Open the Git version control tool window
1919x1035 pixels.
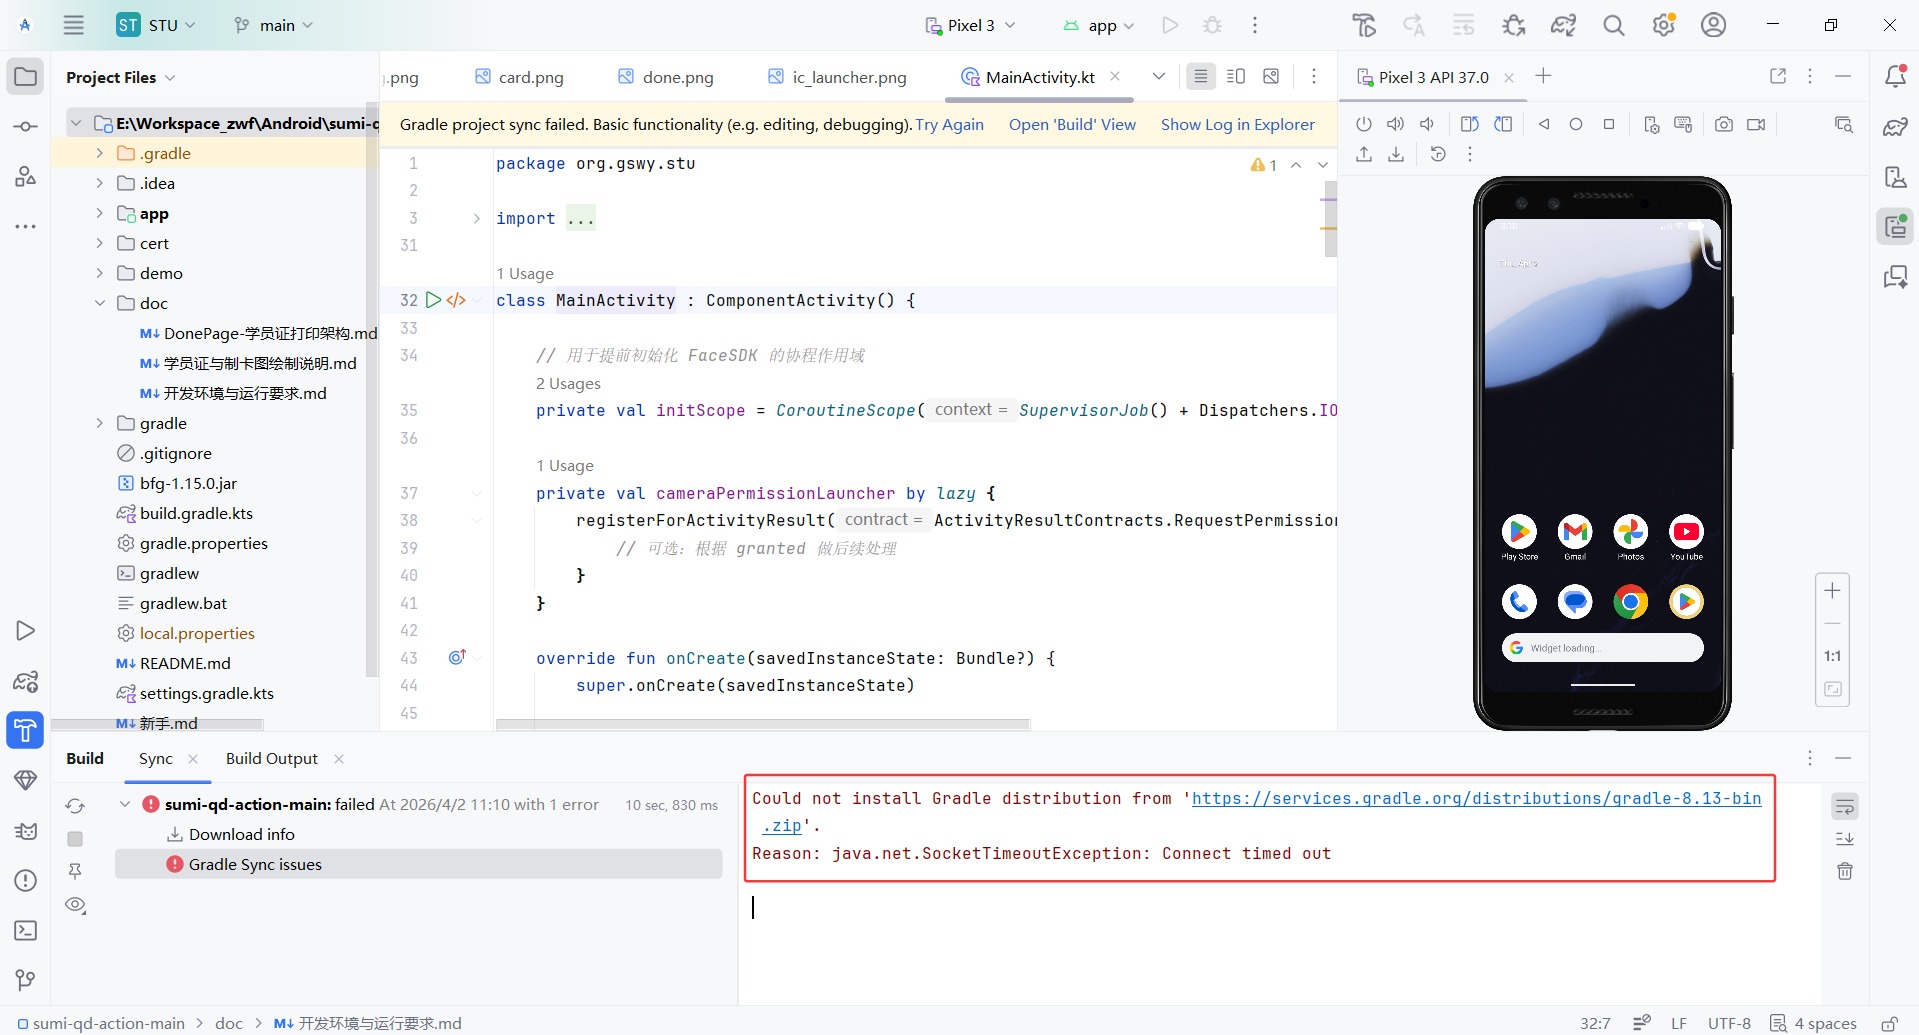tap(26, 980)
